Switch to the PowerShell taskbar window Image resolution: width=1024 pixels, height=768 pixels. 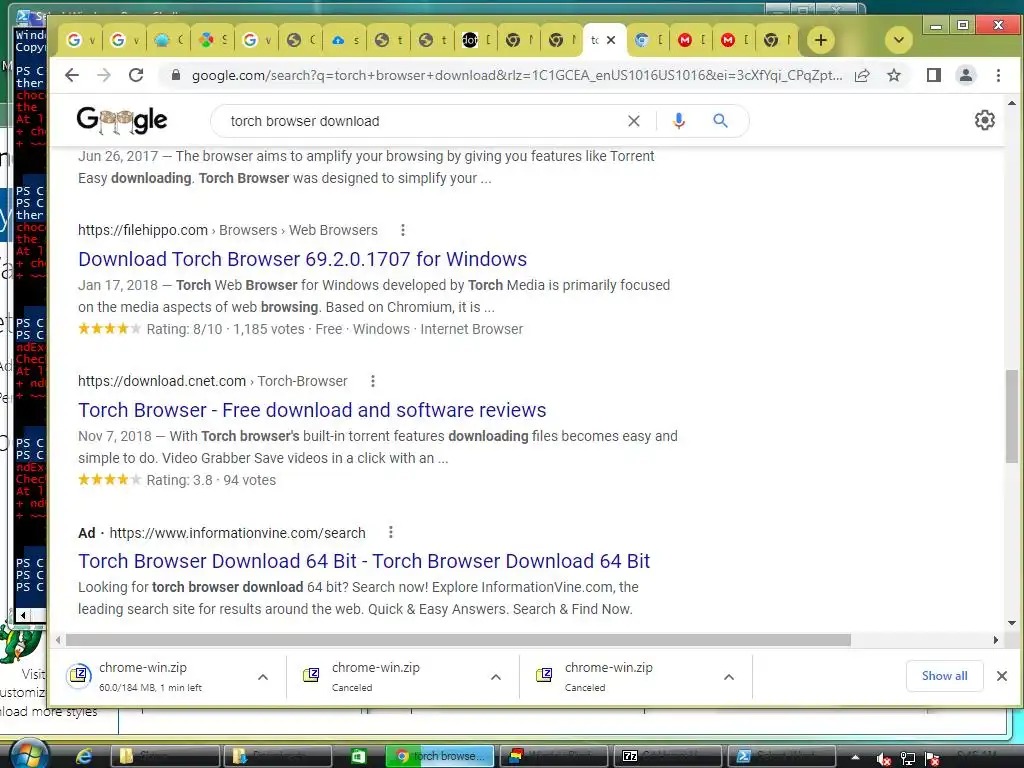point(782,756)
